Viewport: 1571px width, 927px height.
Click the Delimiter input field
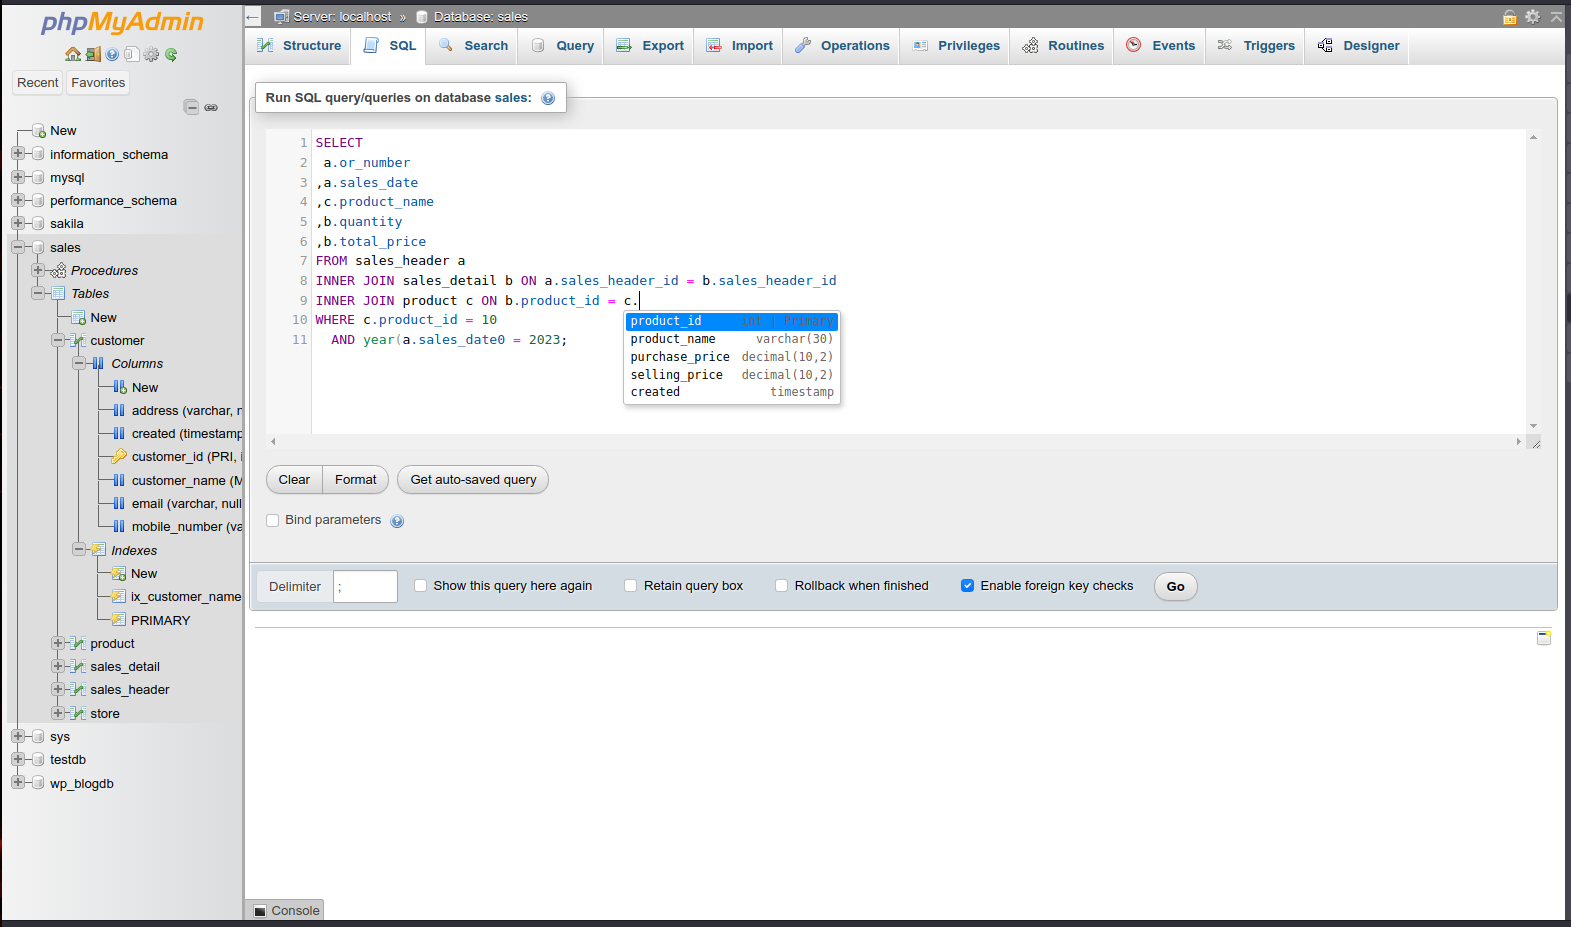[x=365, y=587]
